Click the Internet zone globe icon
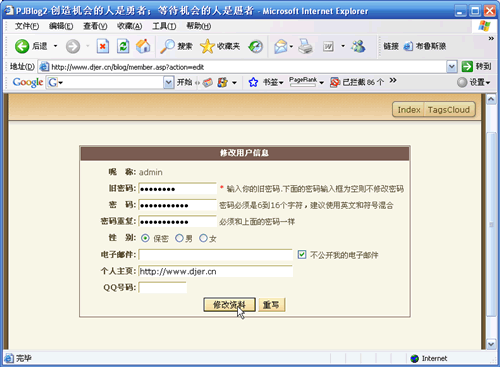500x367 pixels. pos(415,358)
